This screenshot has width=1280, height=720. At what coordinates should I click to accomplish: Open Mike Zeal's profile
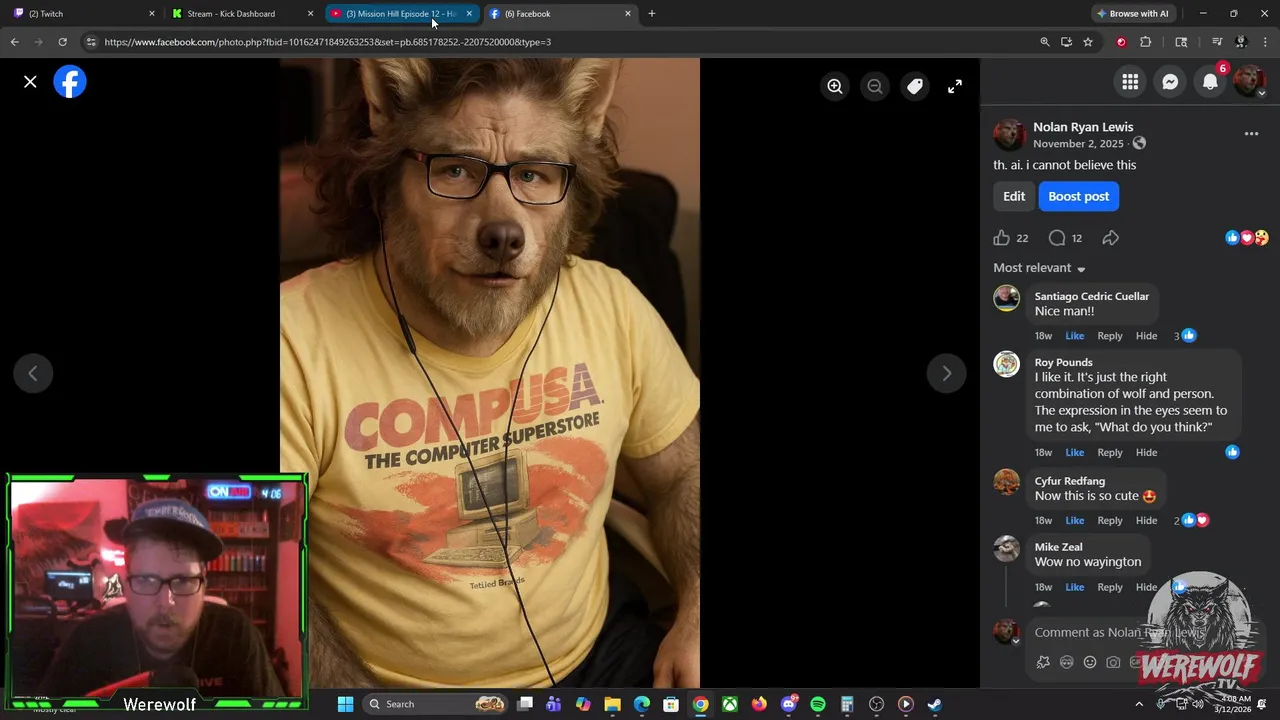click(1058, 547)
